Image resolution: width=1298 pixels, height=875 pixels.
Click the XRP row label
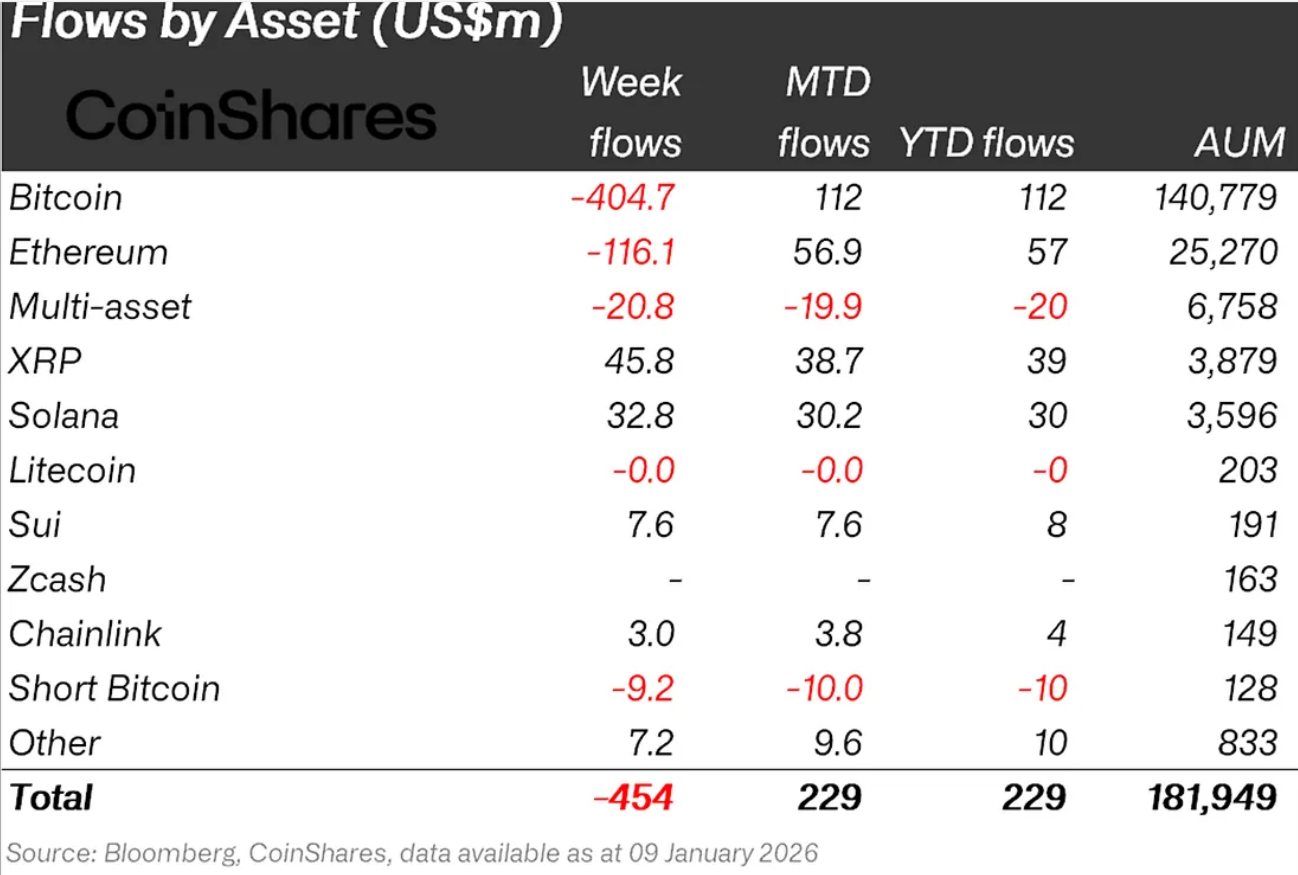point(45,360)
